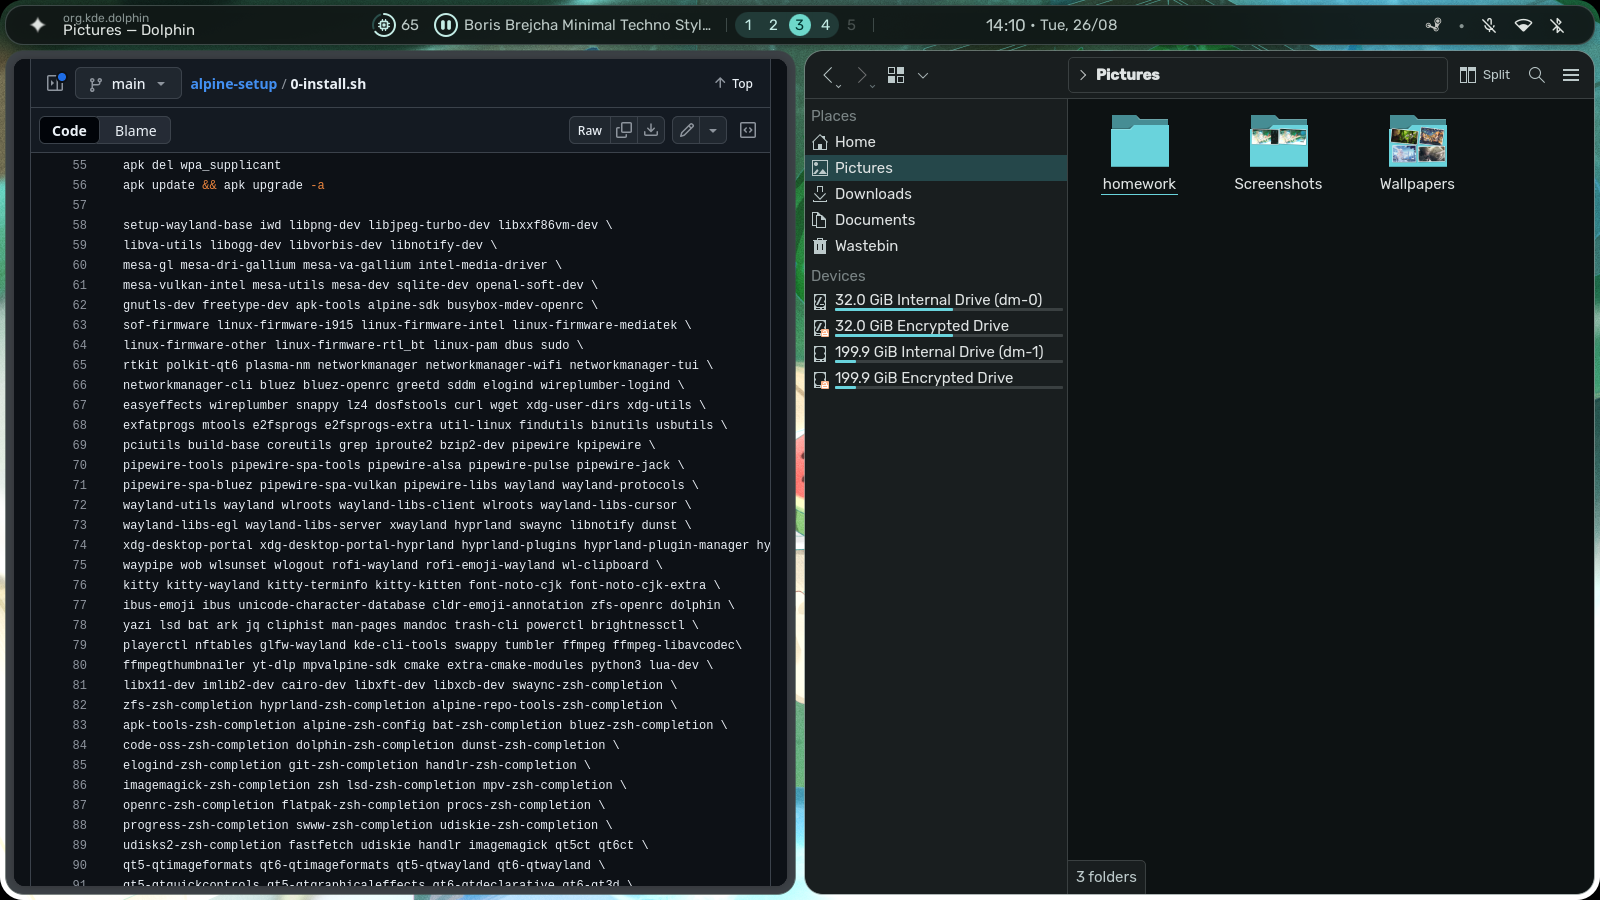The image size is (1600, 900).
Task: Expand the view mode chevron dropdown
Action: coord(923,75)
